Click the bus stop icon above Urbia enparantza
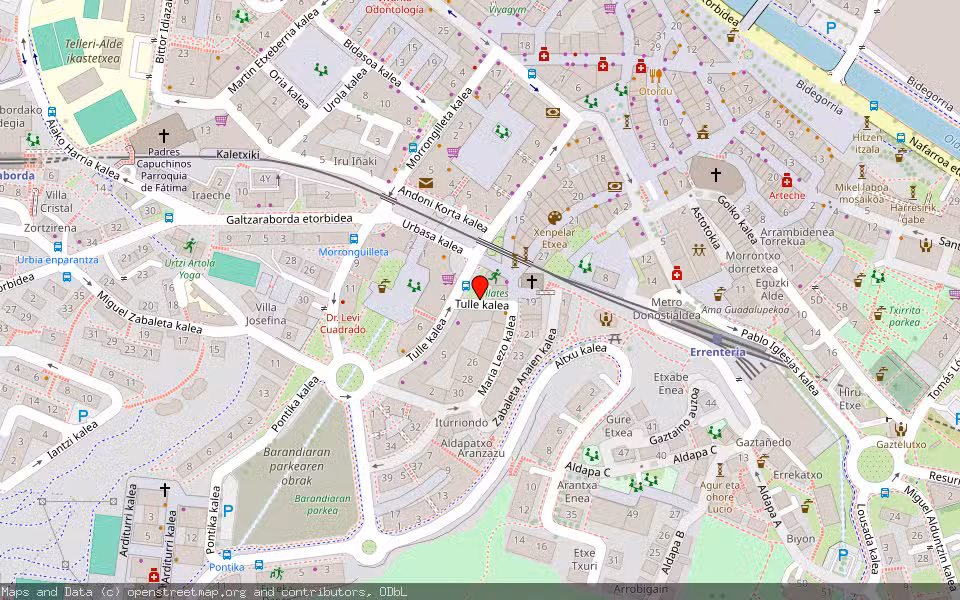This screenshot has height=600, width=960. pos(58,247)
